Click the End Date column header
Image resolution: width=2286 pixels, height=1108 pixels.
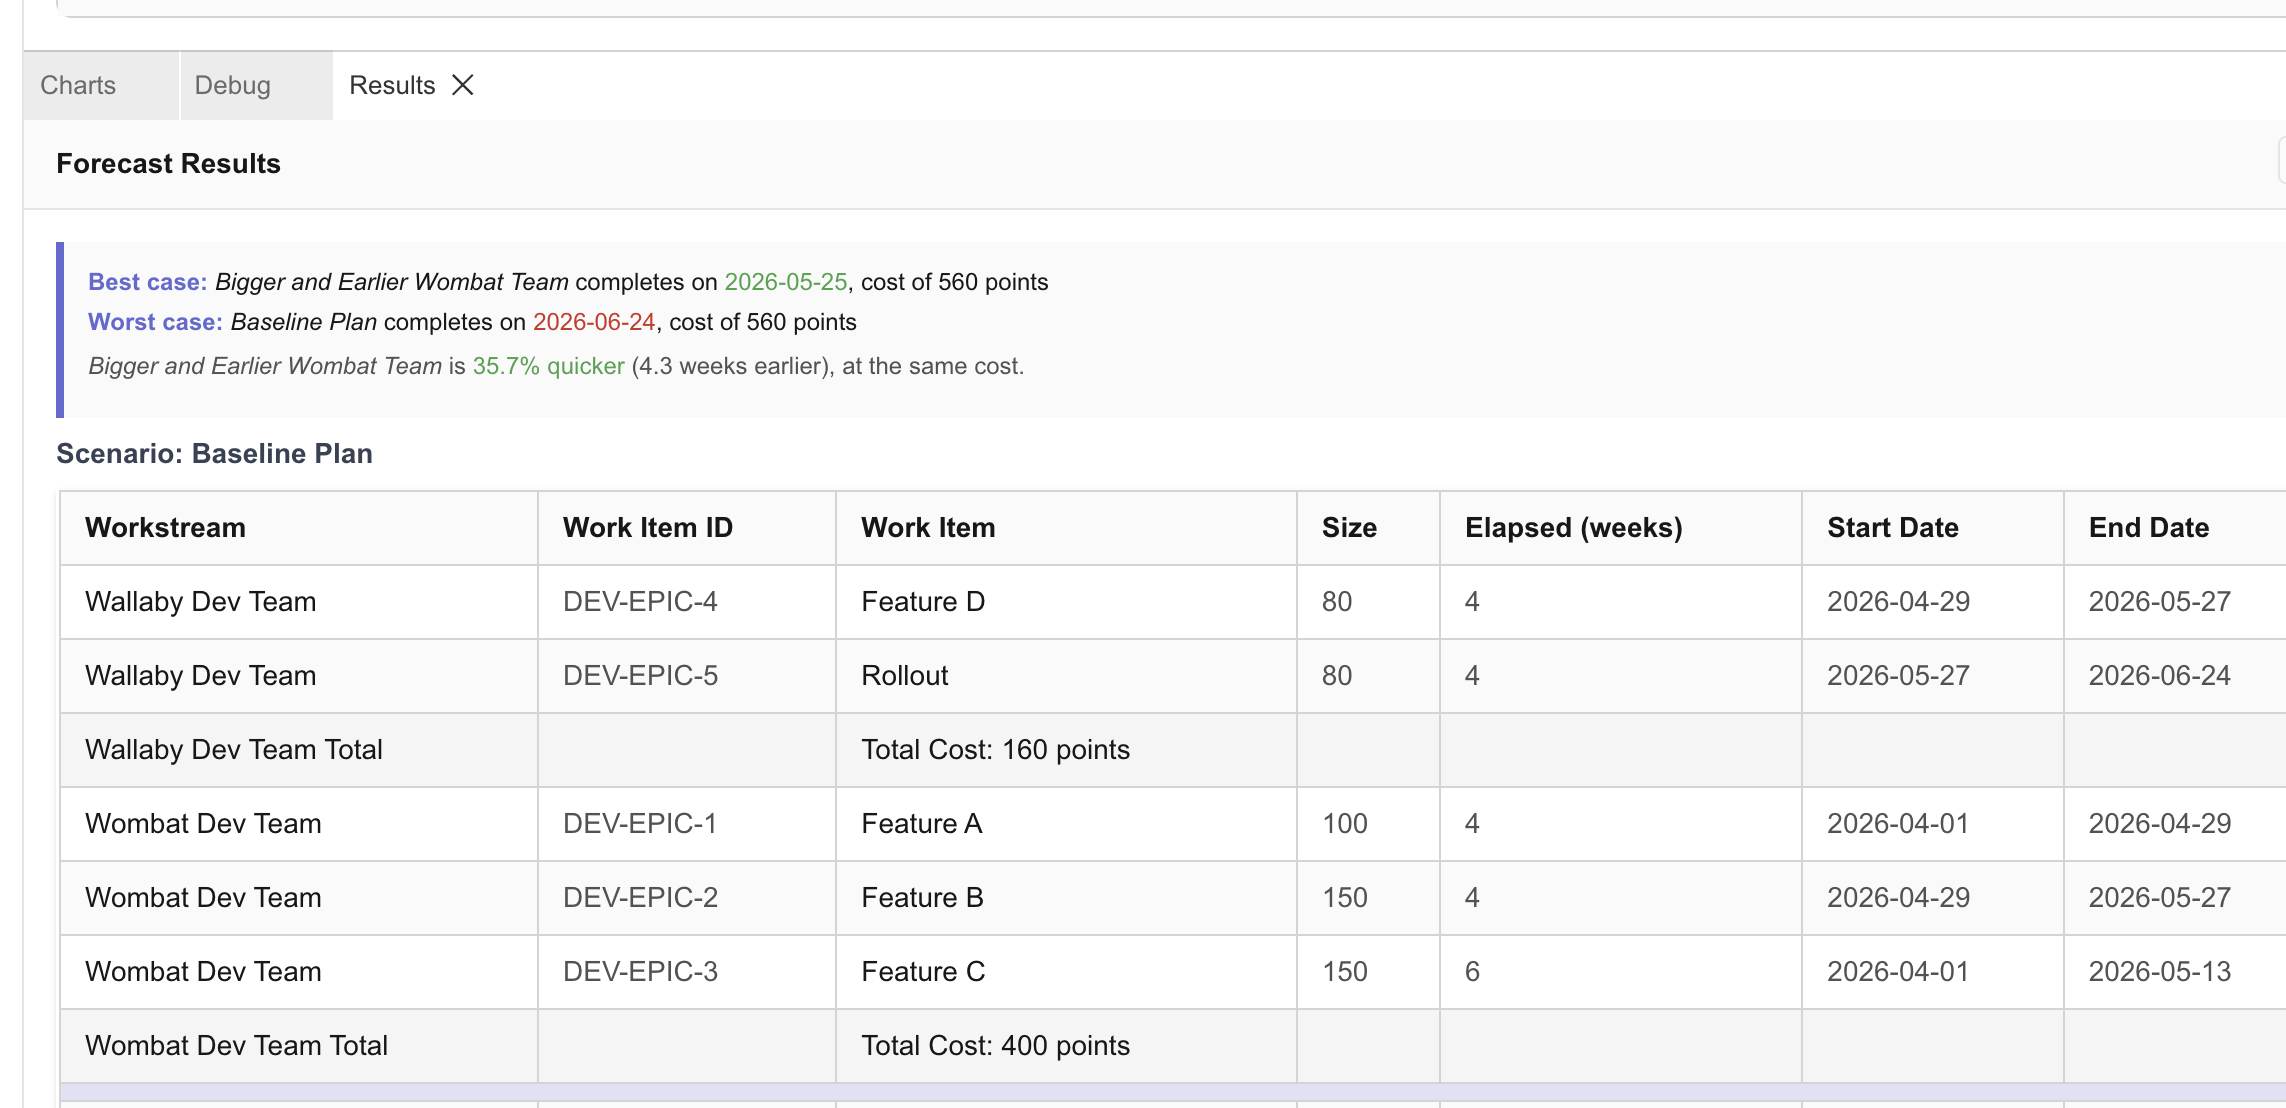[x=2148, y=527]
